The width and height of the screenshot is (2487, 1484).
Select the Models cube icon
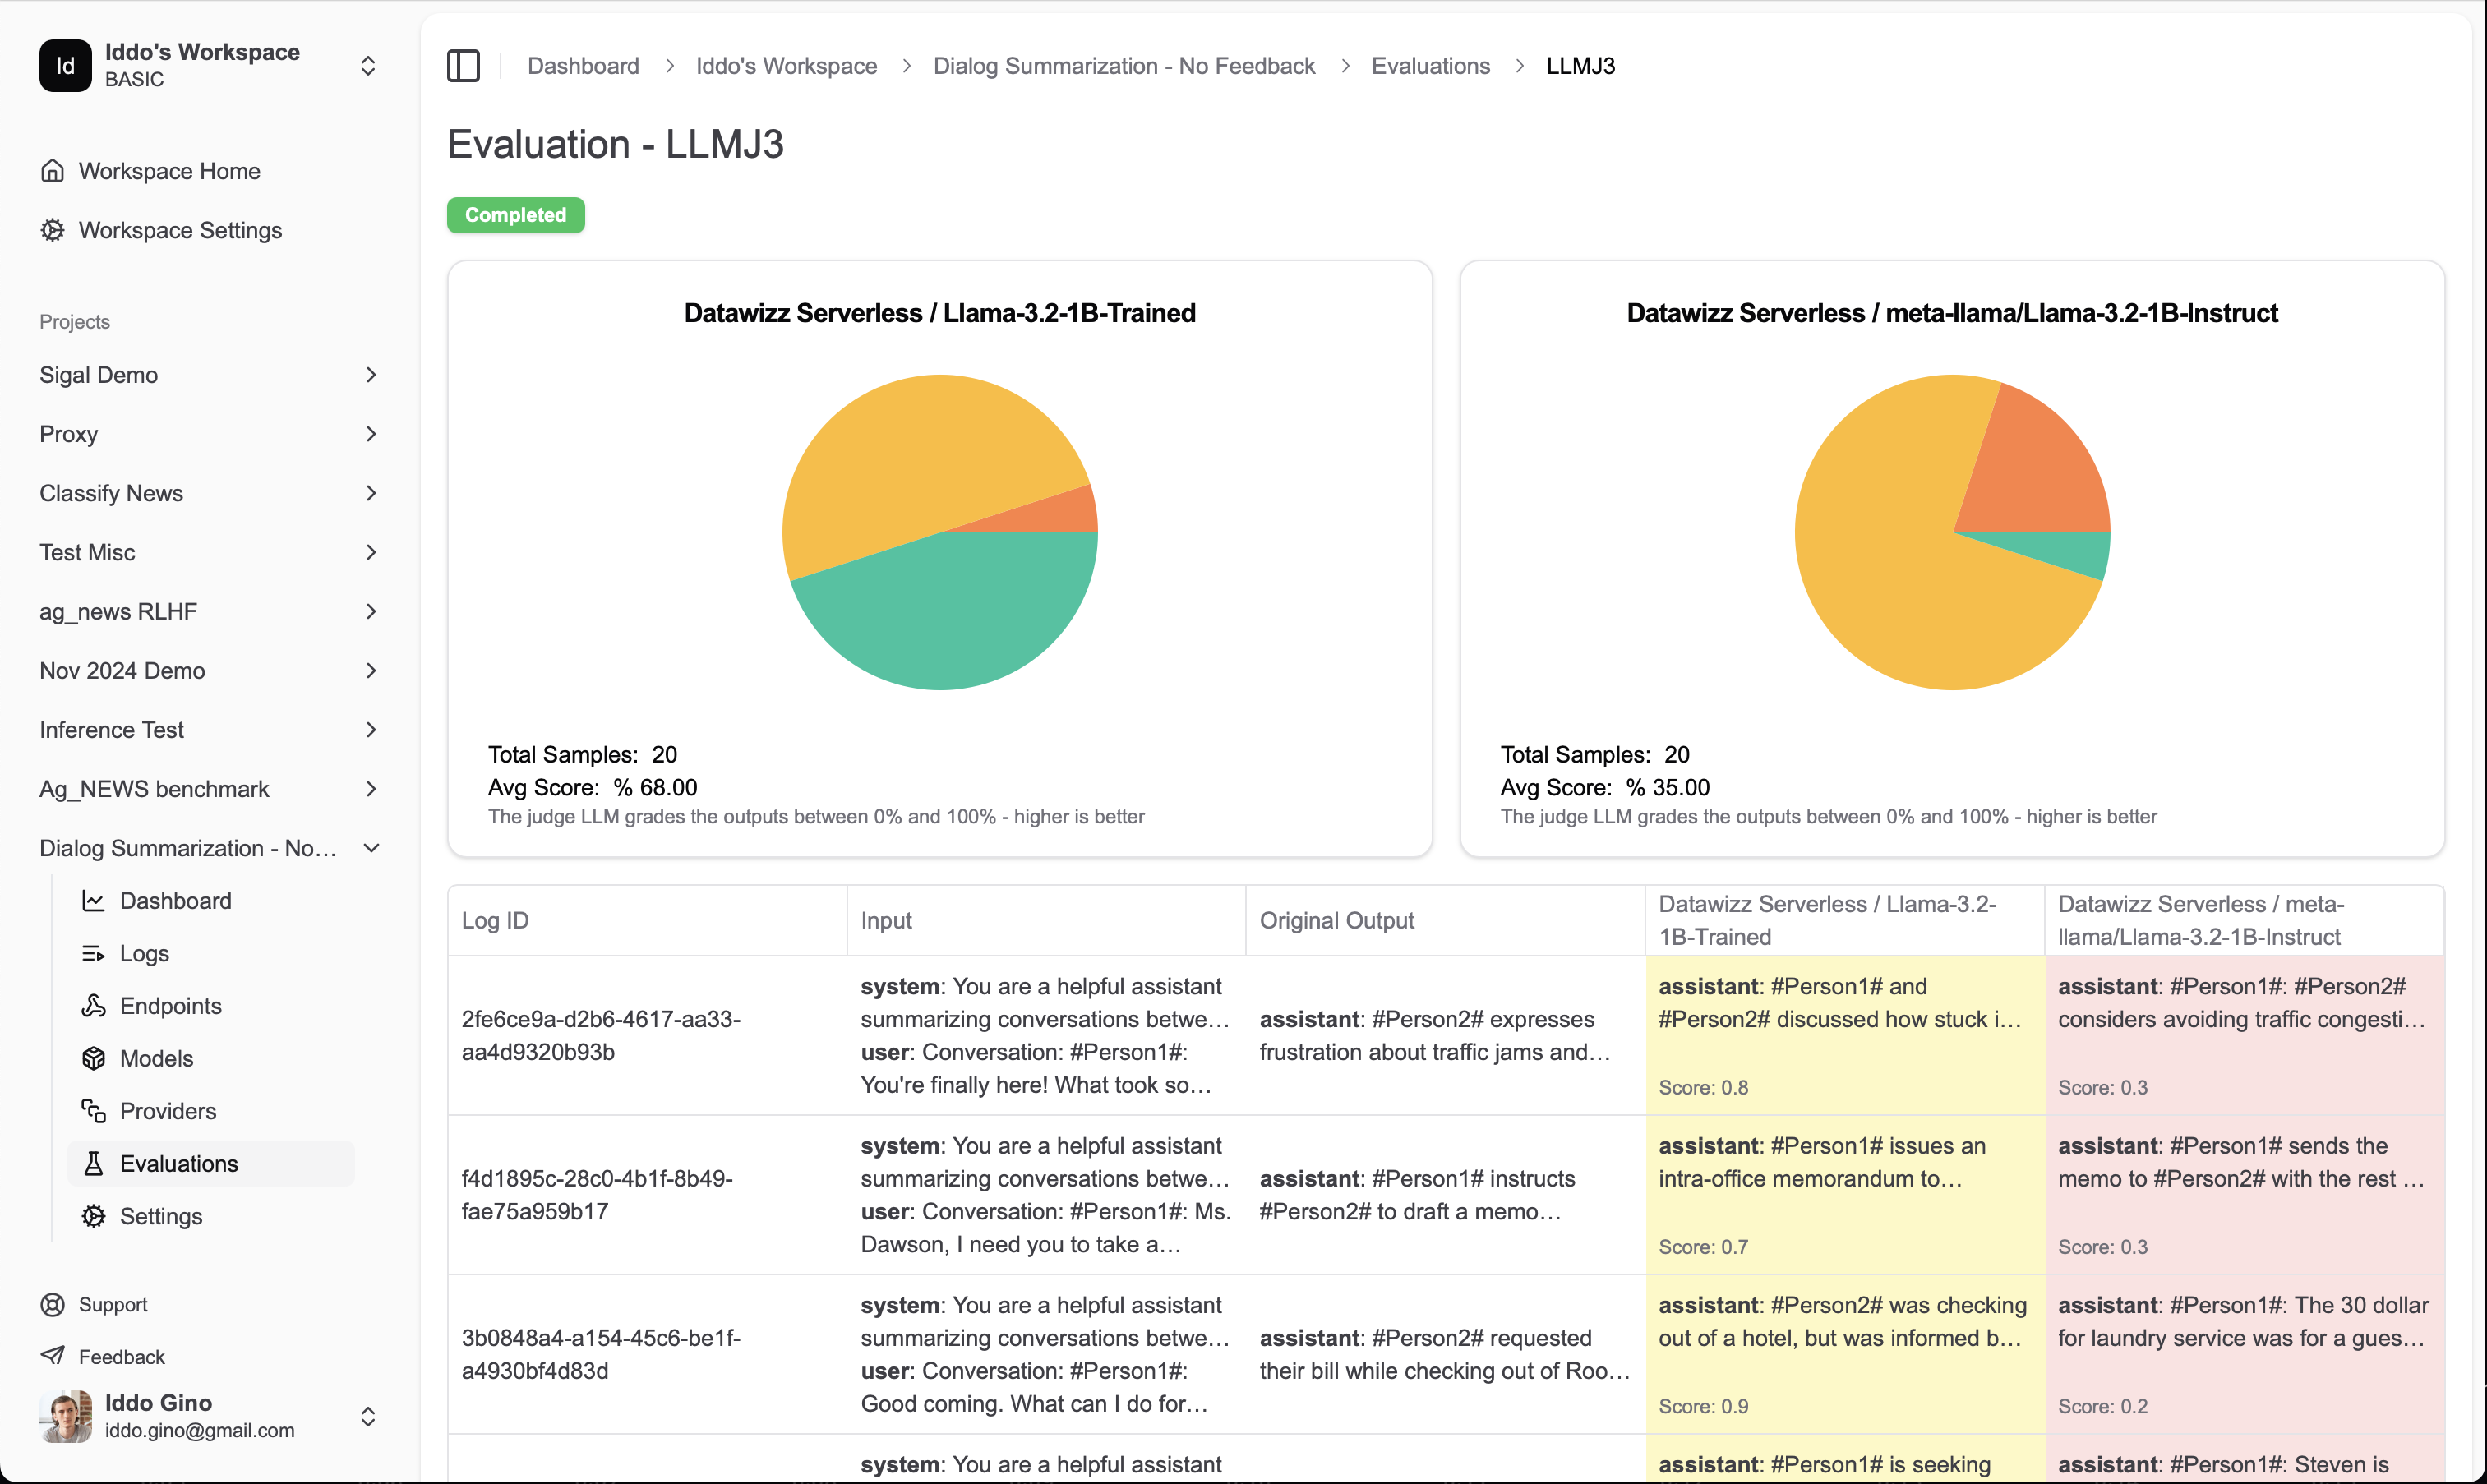point(94,1058)
